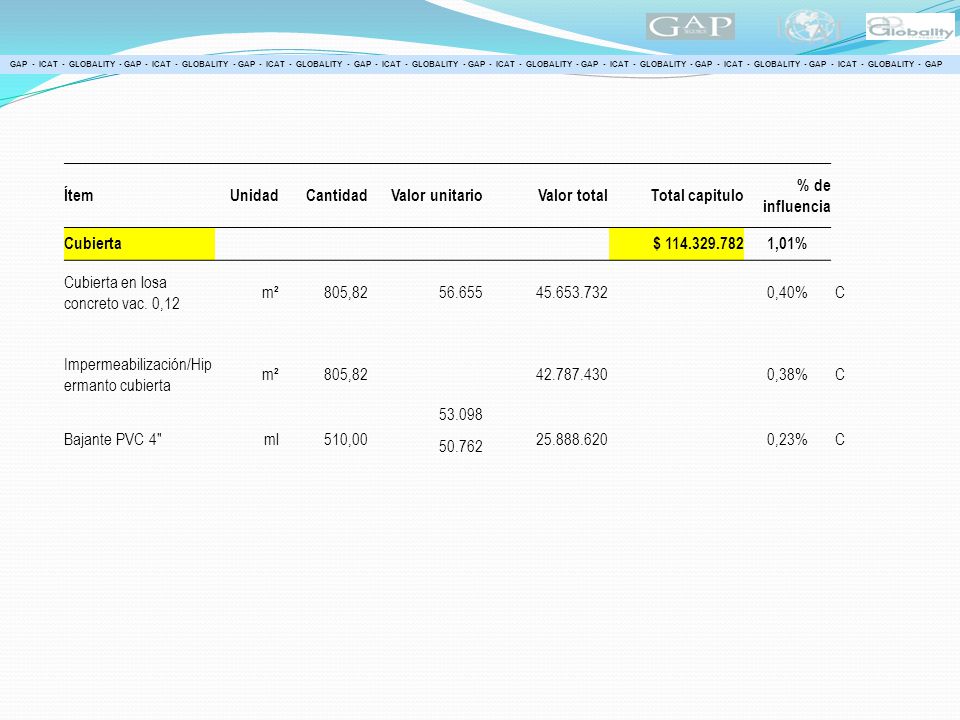Screen dimensions: 960x720
Task: Select the Ítem column header
Action: click(78, 195)
